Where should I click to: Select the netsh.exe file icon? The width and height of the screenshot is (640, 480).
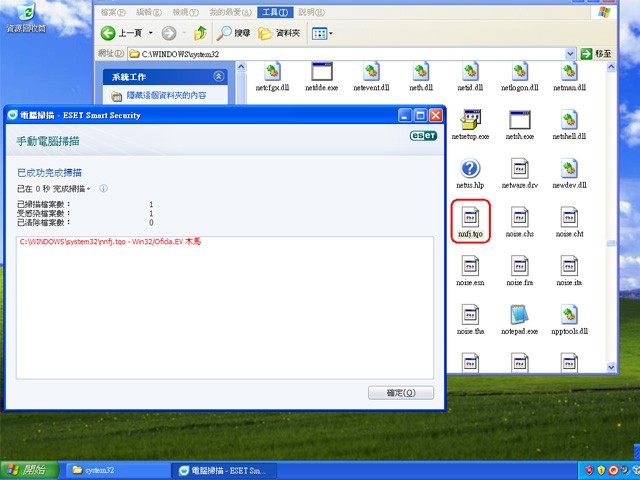520,120
